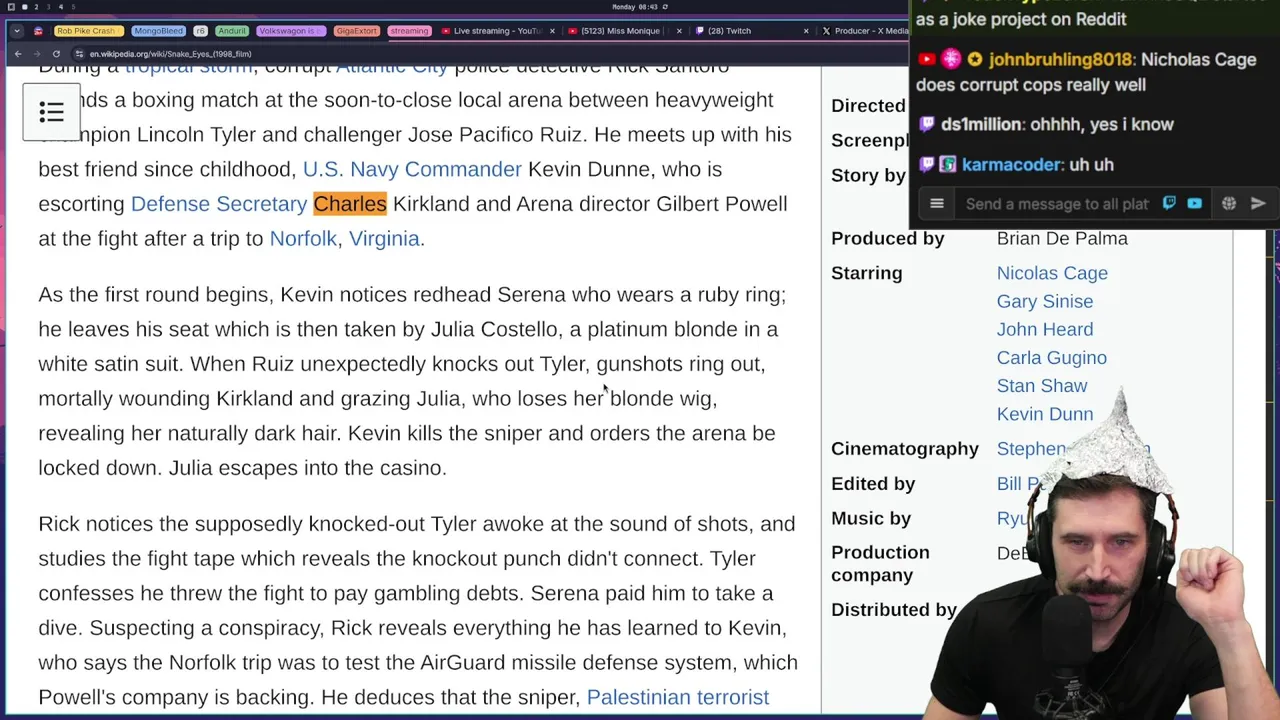This screenshot has height=720, width=1280.
Task: Click karmacoder's subscriber badge icon
Action: pyautogui.click(x=948, y=164)
